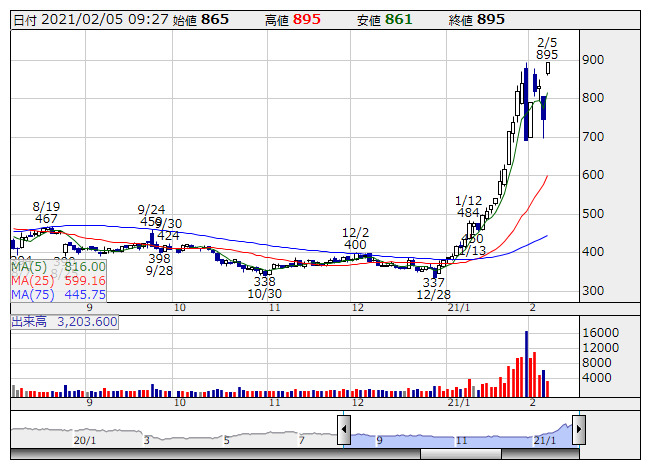Select the MA(5) legend entry
Image resolution: width=653 pixels, height=470 pixels.
58,267
